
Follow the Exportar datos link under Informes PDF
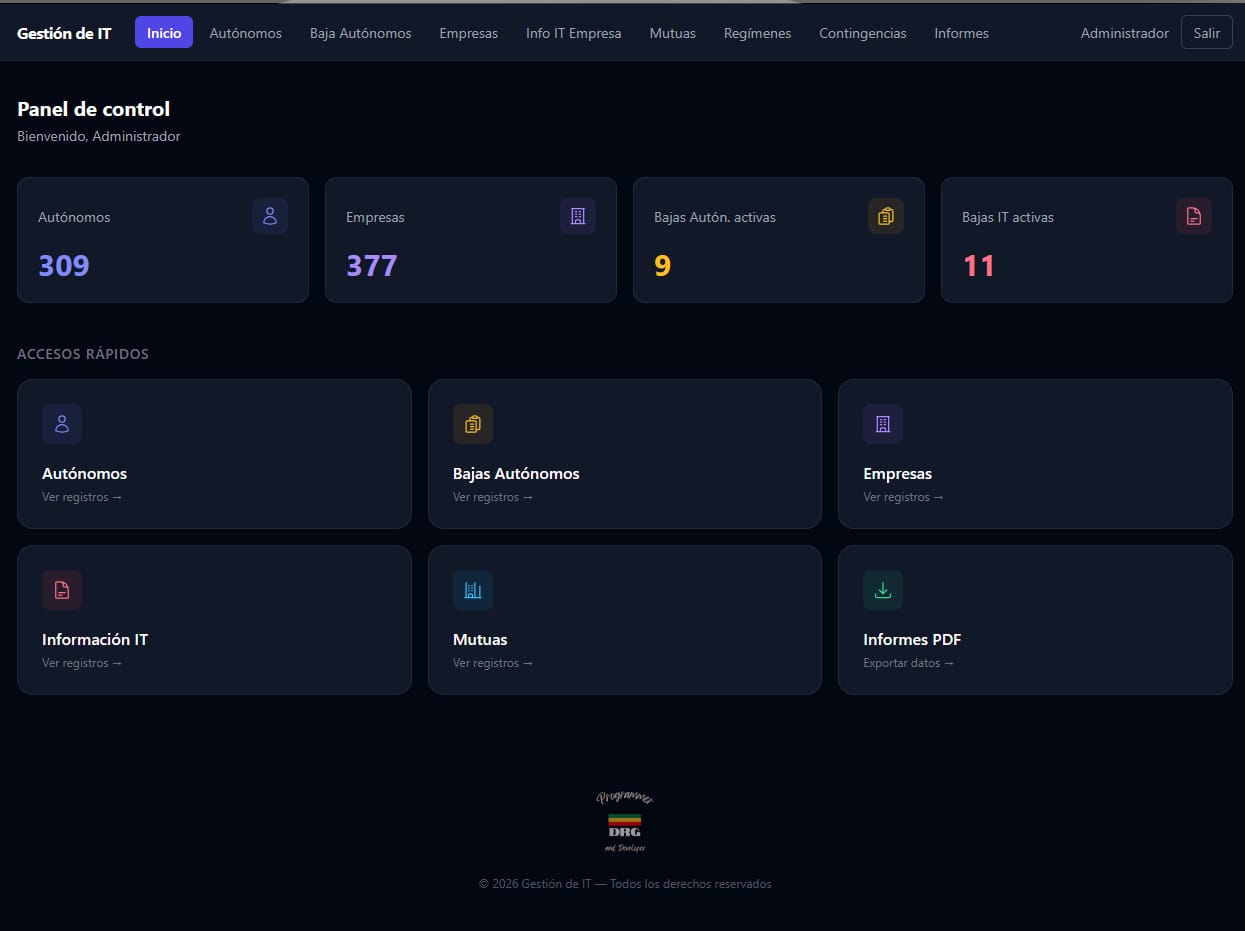(908, 663)
